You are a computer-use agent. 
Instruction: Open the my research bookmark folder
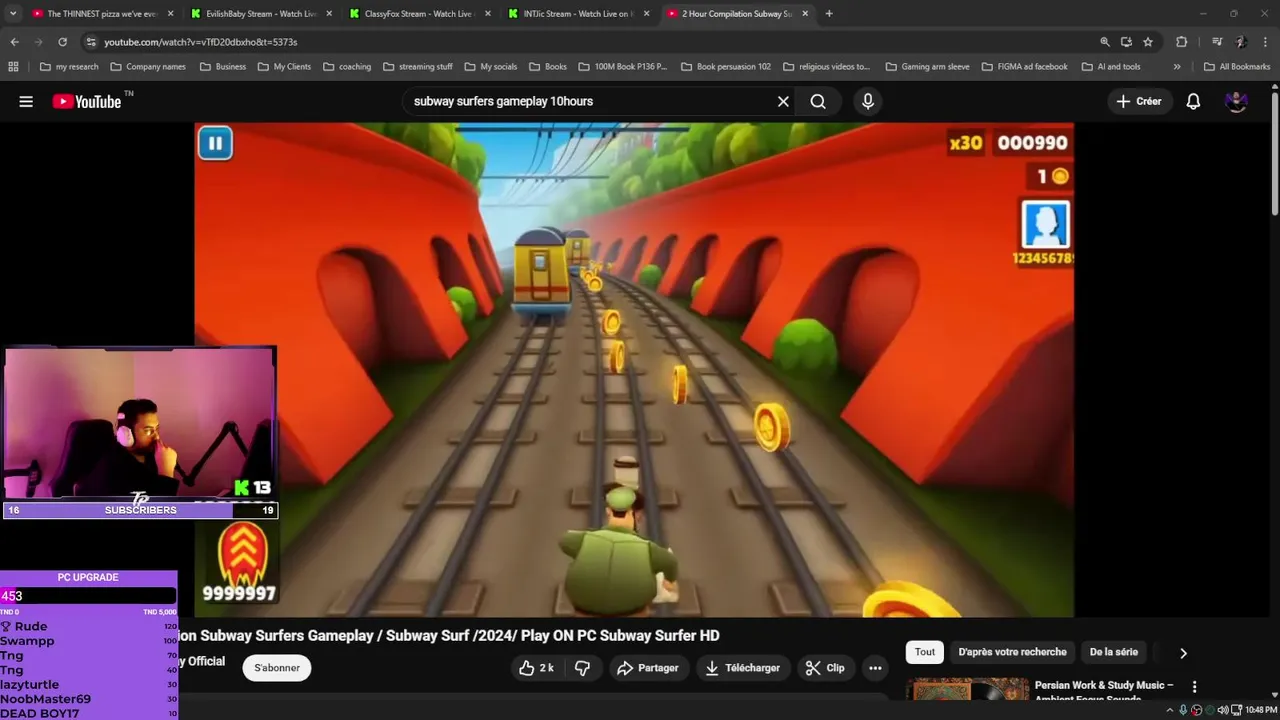pos(69,67)
